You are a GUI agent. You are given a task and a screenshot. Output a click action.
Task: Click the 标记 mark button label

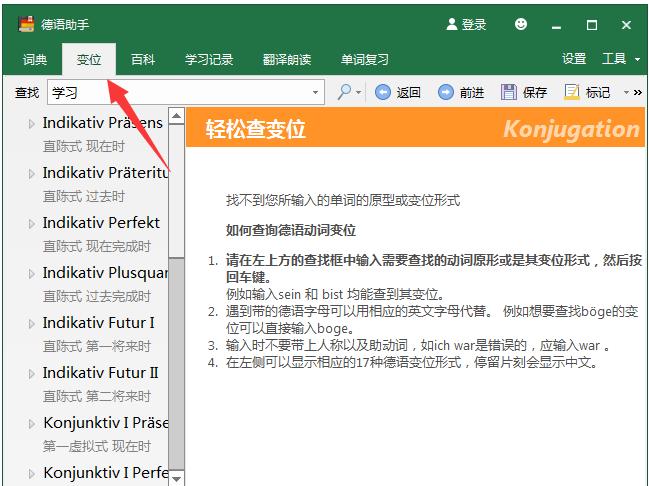coord(598,92)
